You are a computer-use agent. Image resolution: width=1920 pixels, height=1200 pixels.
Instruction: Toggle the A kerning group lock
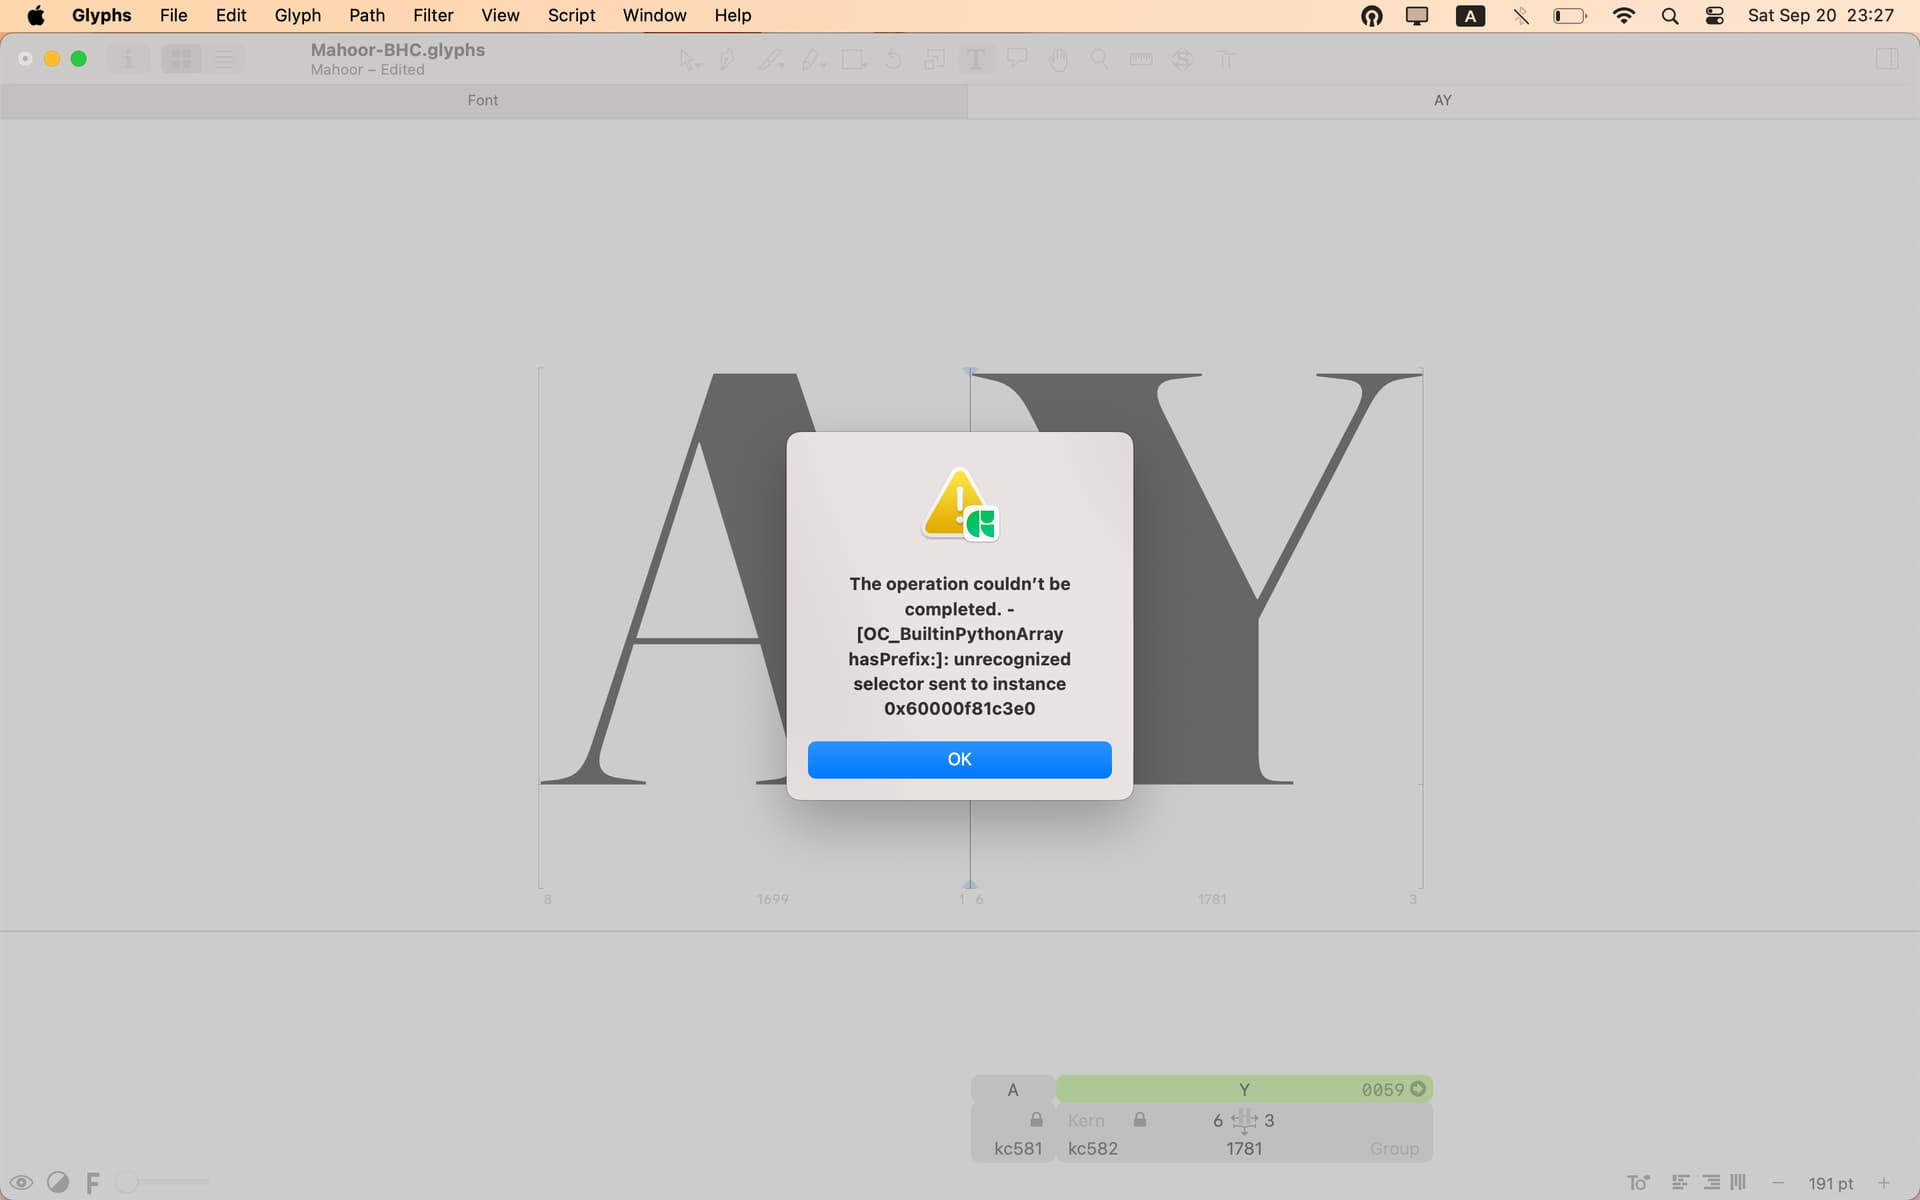click(x=1036, y=1120)
